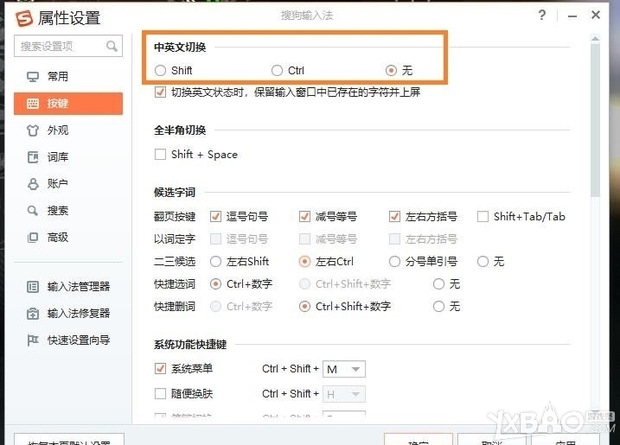Select 无 for 二三候选
Screen dimensions: 620x445
coord(482,261)
